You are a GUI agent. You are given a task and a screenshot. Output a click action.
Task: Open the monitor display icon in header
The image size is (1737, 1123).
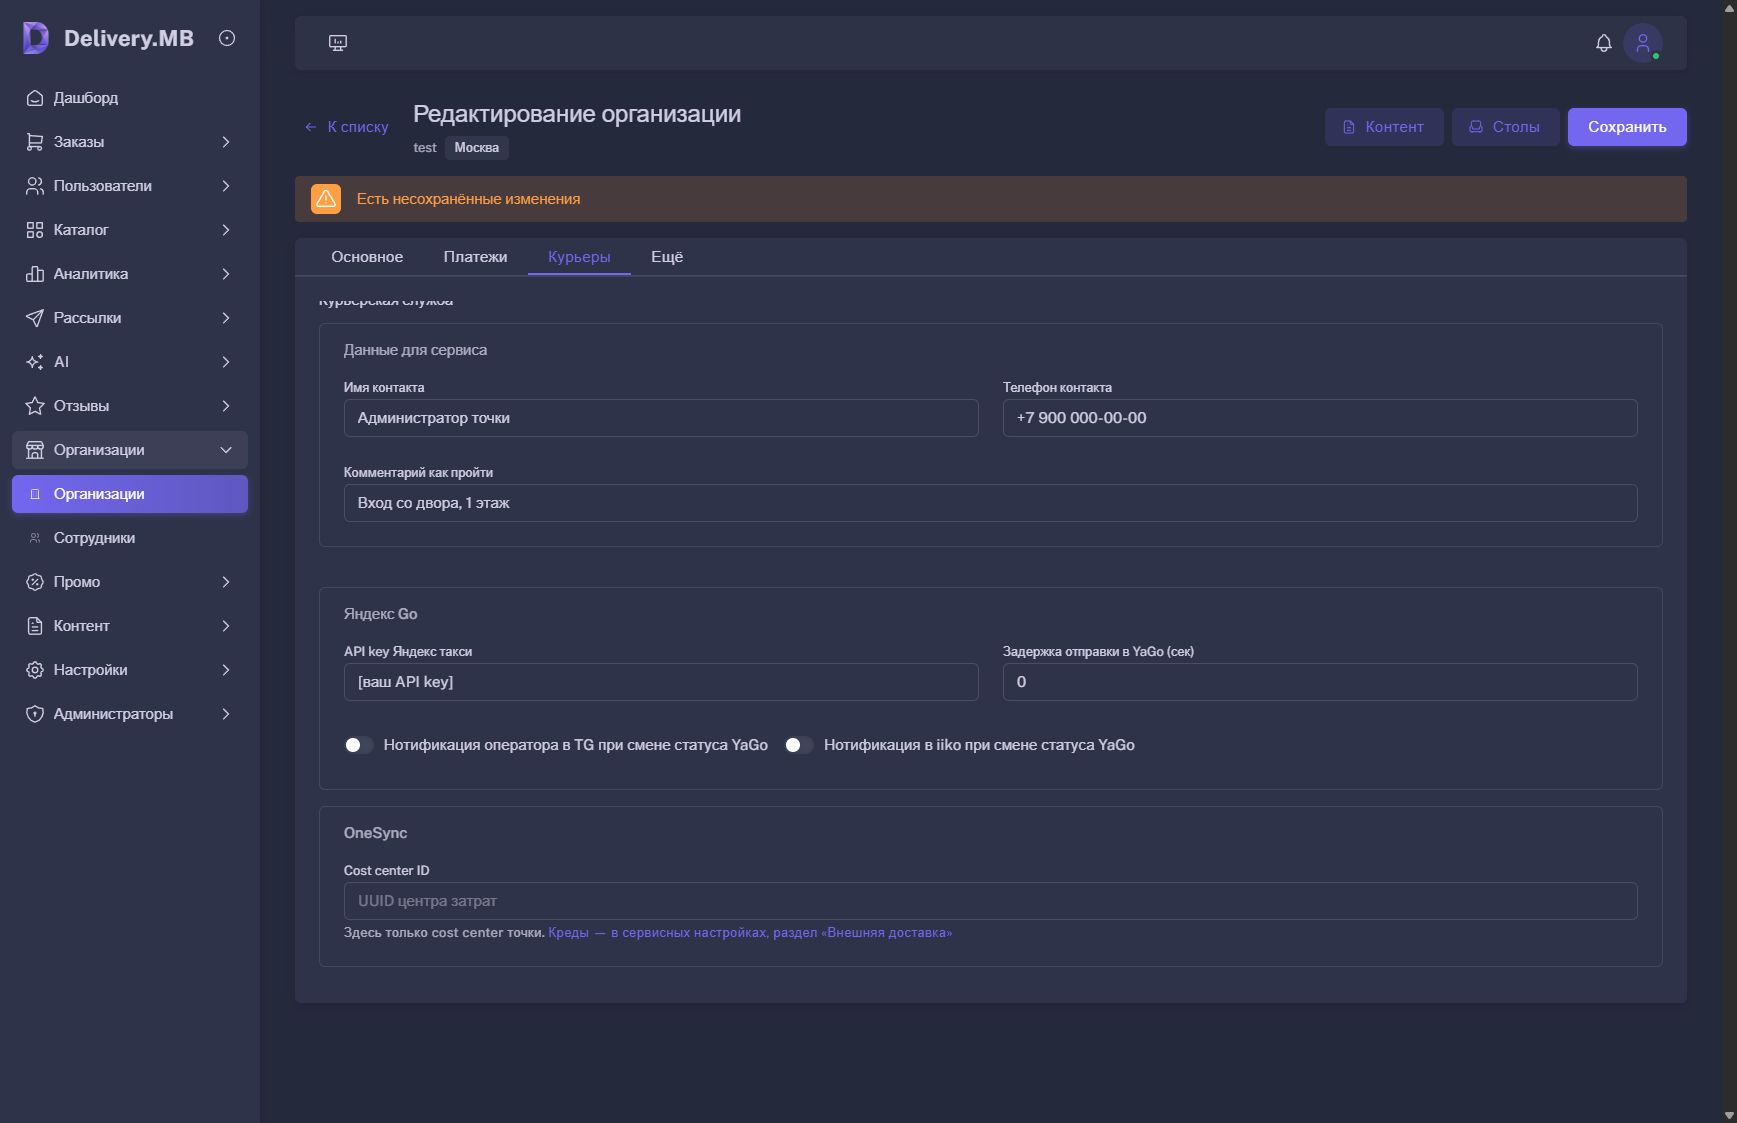tap(338, 43)
